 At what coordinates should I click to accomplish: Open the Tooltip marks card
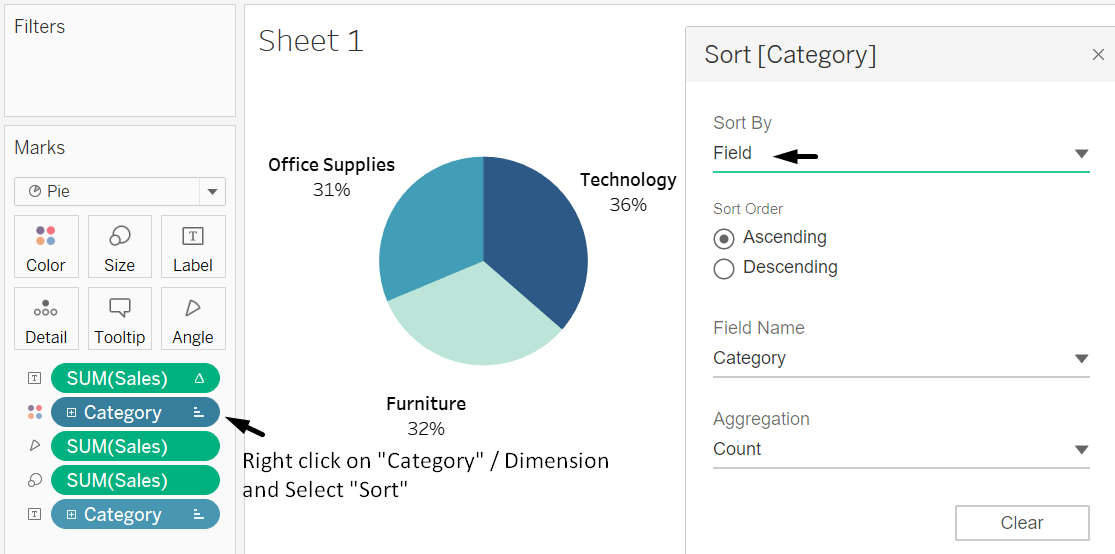[x=119, y=318]
